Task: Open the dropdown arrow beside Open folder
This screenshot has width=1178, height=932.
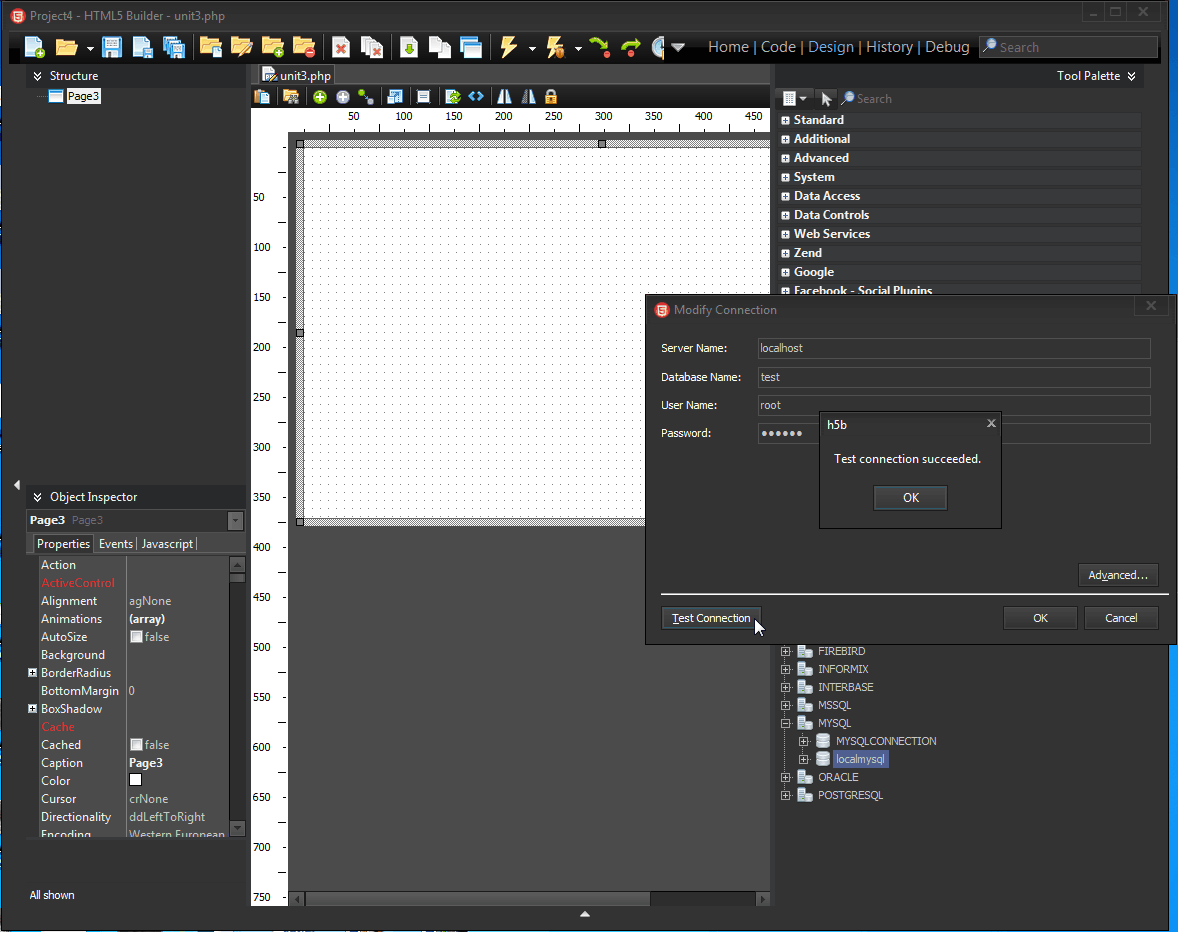Action: coord(89,48)
